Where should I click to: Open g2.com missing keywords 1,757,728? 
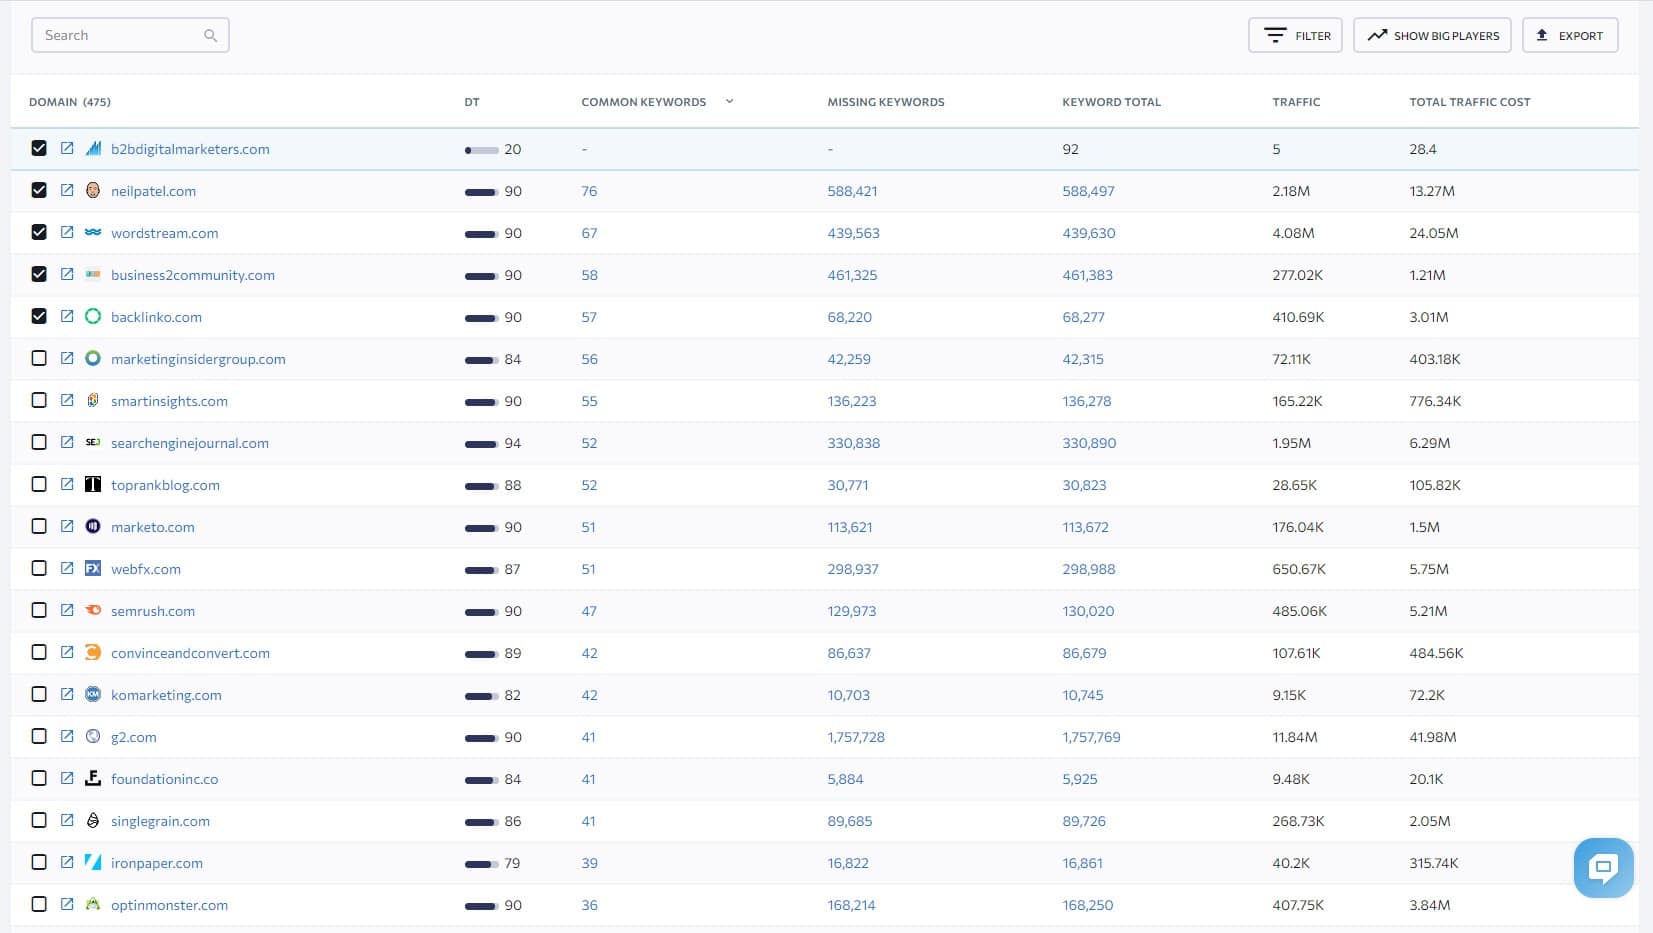856,737
